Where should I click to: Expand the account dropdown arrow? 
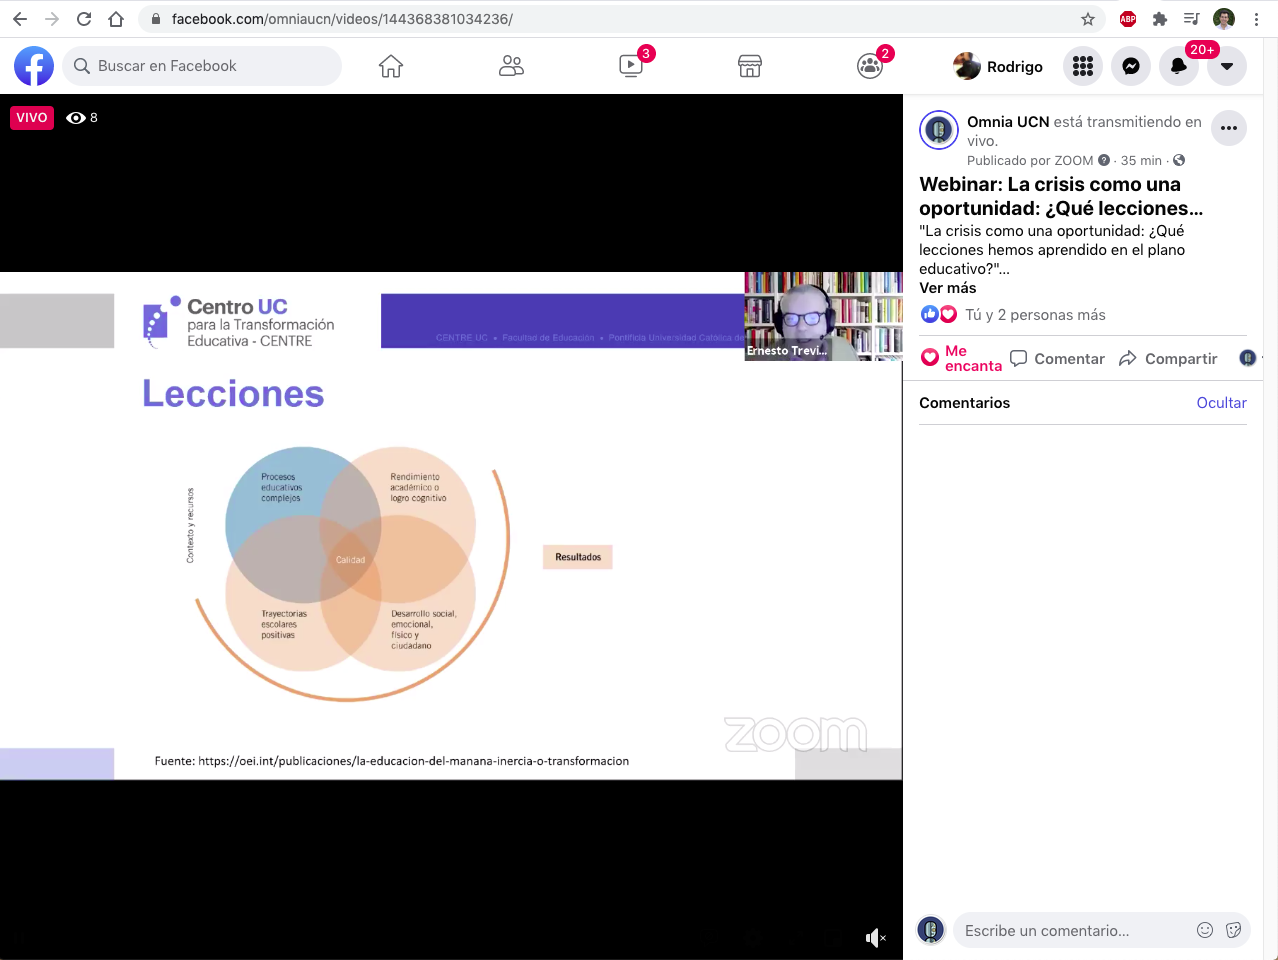(1227, 66)
